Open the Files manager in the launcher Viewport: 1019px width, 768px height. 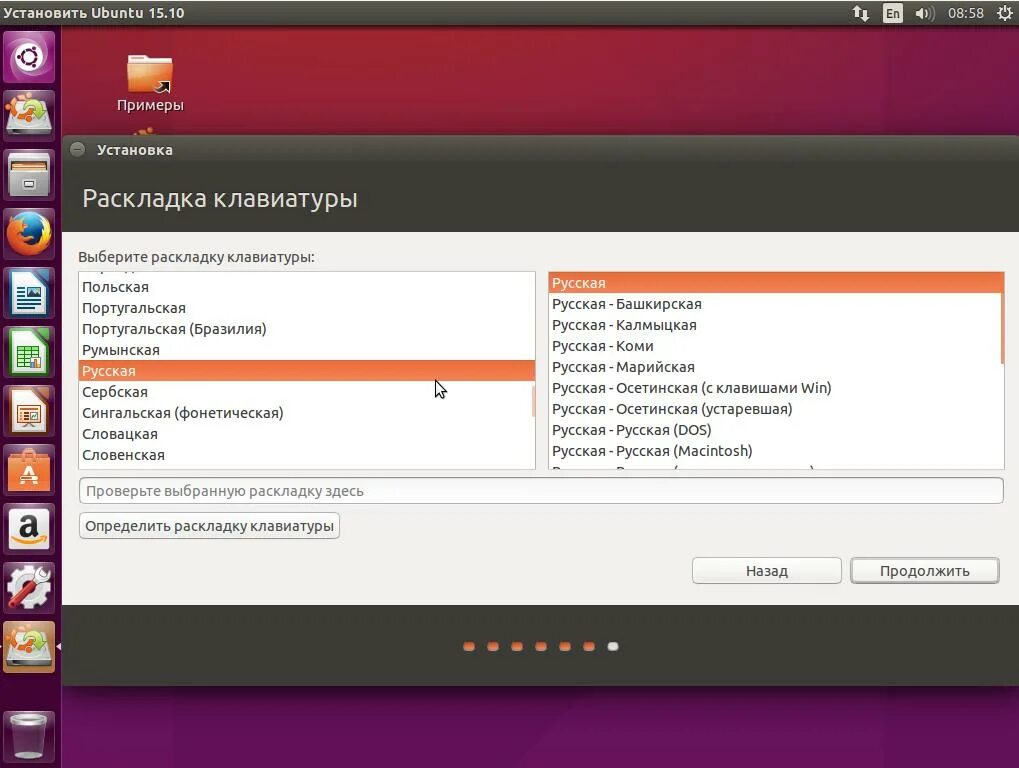(x=29, y=175)
